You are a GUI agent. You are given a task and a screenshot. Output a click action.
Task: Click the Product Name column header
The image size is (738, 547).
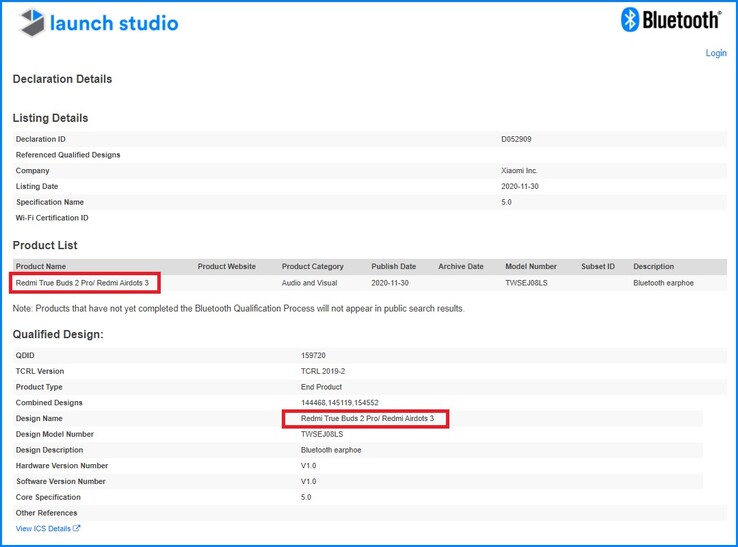pyautogui.click(x=40, y=267)
